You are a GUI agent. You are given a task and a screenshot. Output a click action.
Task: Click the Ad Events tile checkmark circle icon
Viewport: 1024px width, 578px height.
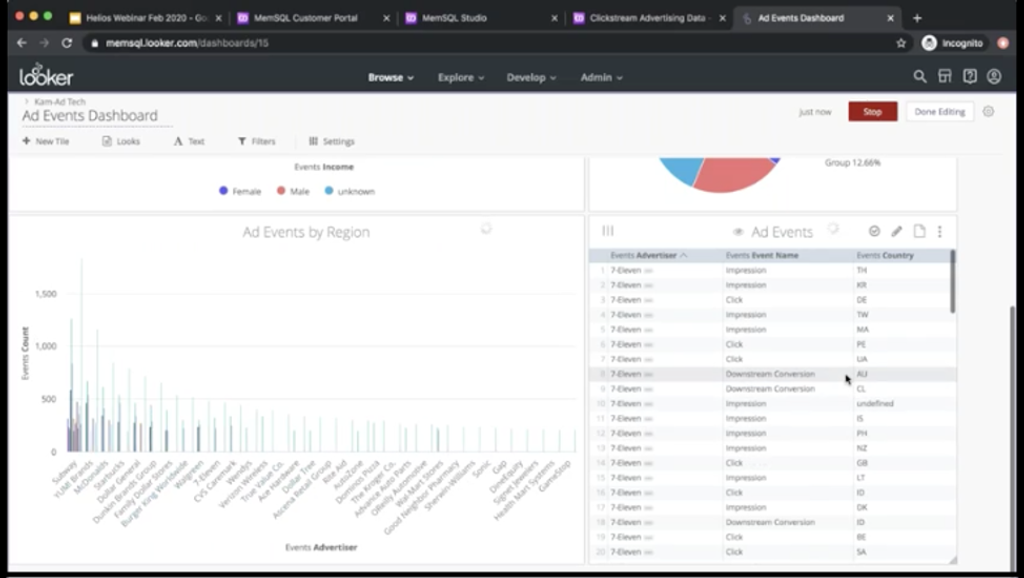tap(874, 231)
